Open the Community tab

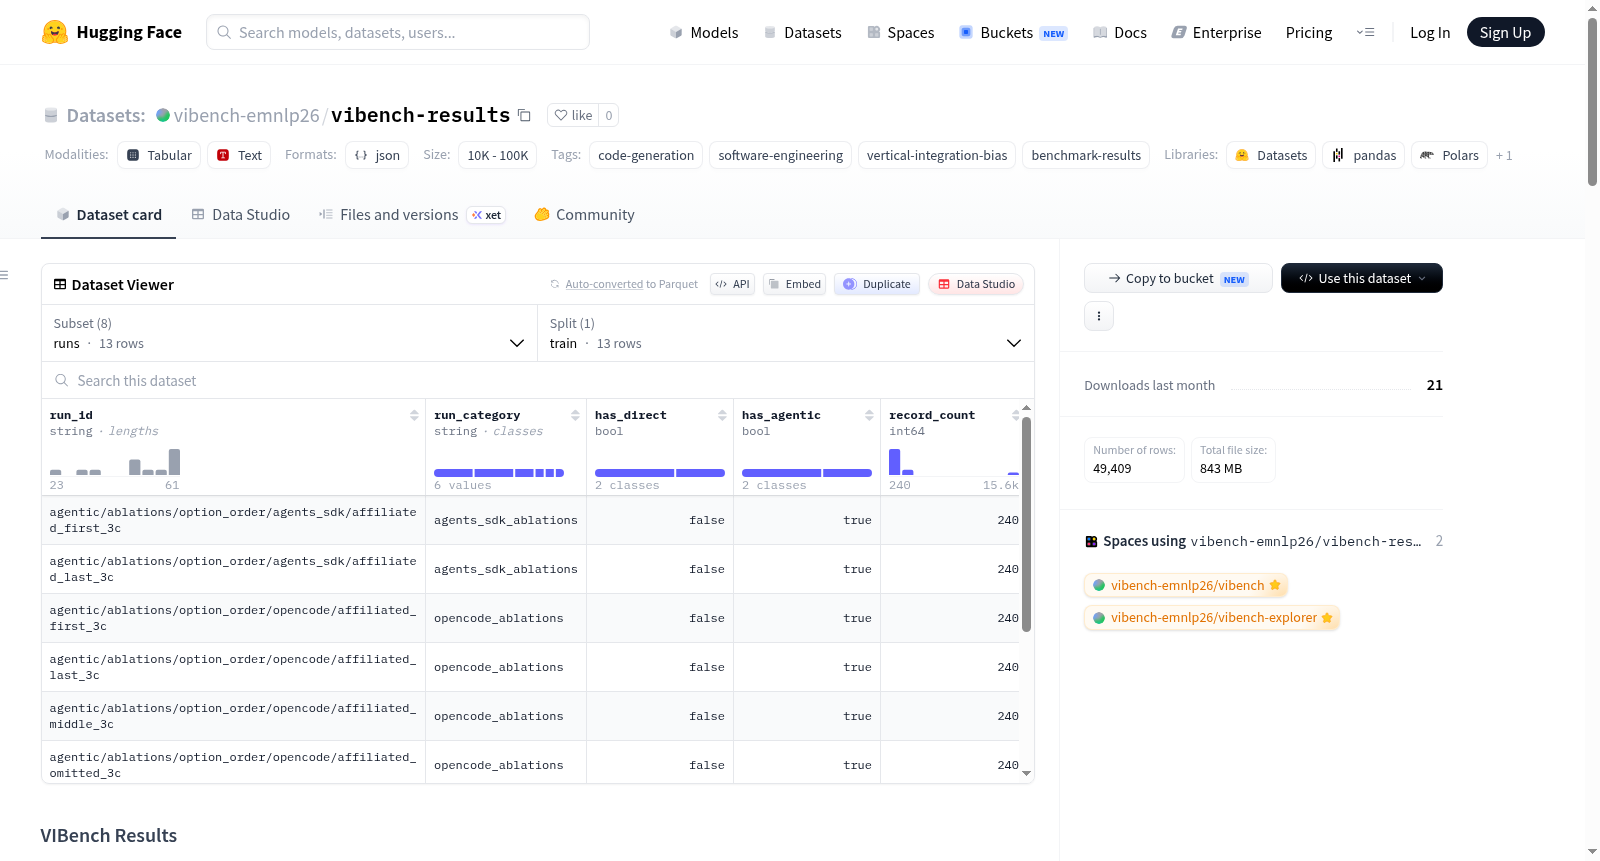click(x=584, y=215)
